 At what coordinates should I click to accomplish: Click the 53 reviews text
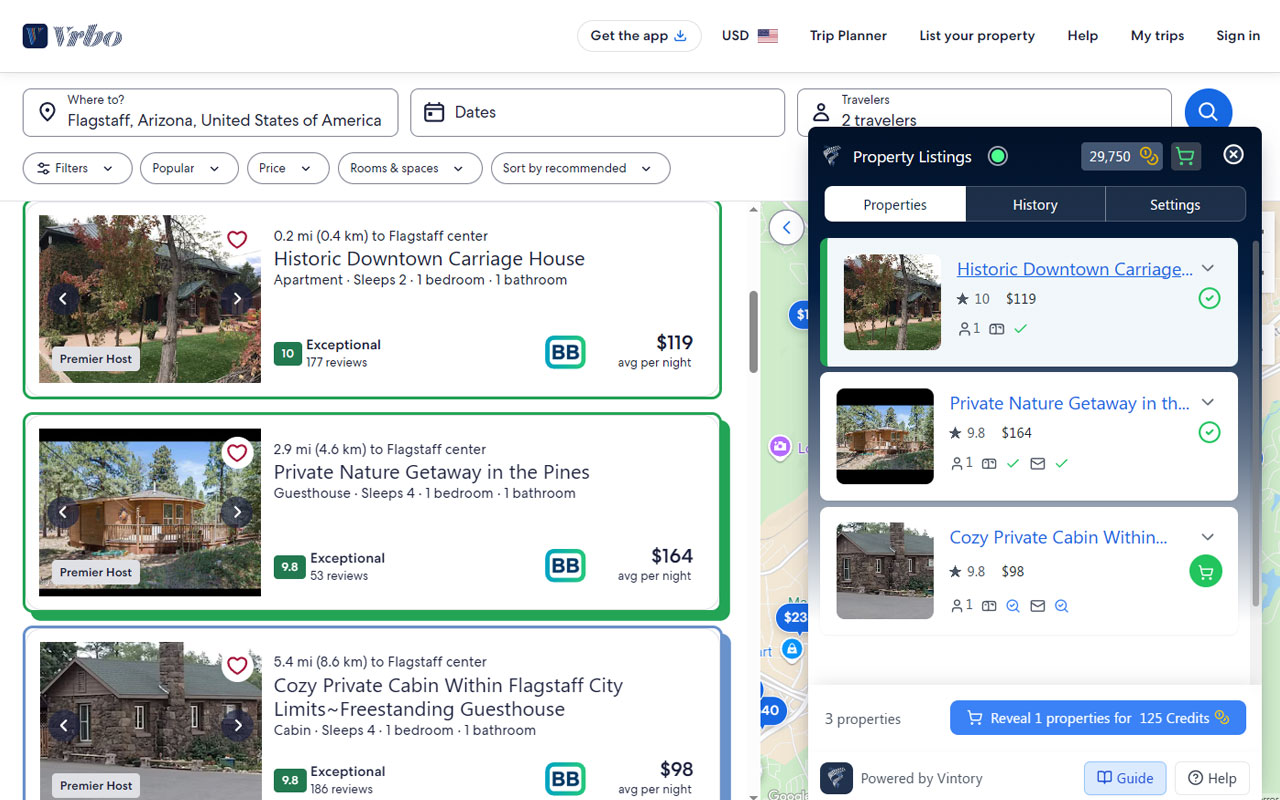pos(339,576)
